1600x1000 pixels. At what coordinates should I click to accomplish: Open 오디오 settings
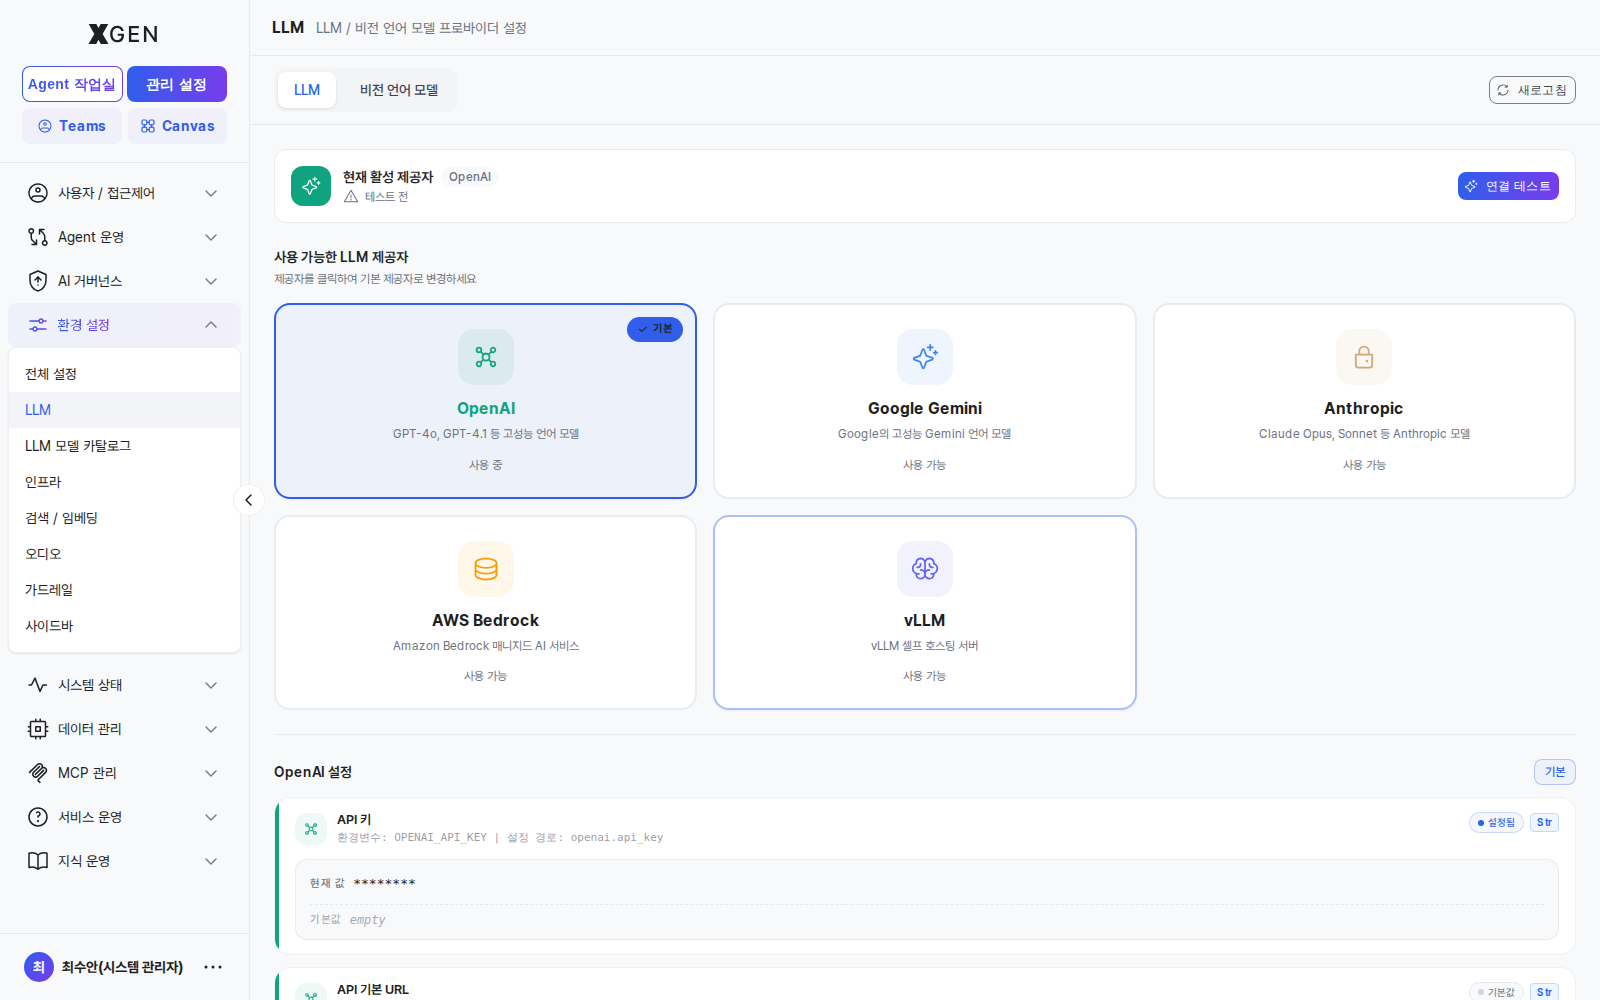click(124, 554)
